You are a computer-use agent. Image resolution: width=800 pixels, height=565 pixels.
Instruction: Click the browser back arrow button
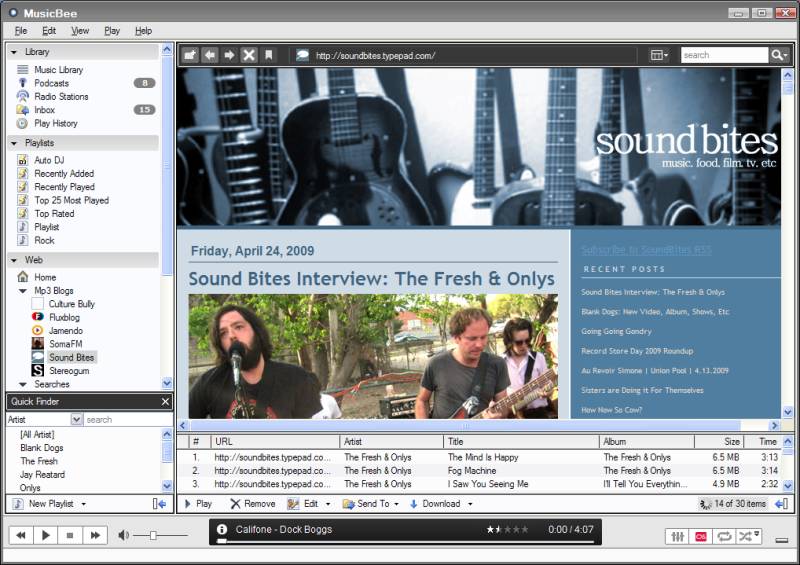(210, 55)
